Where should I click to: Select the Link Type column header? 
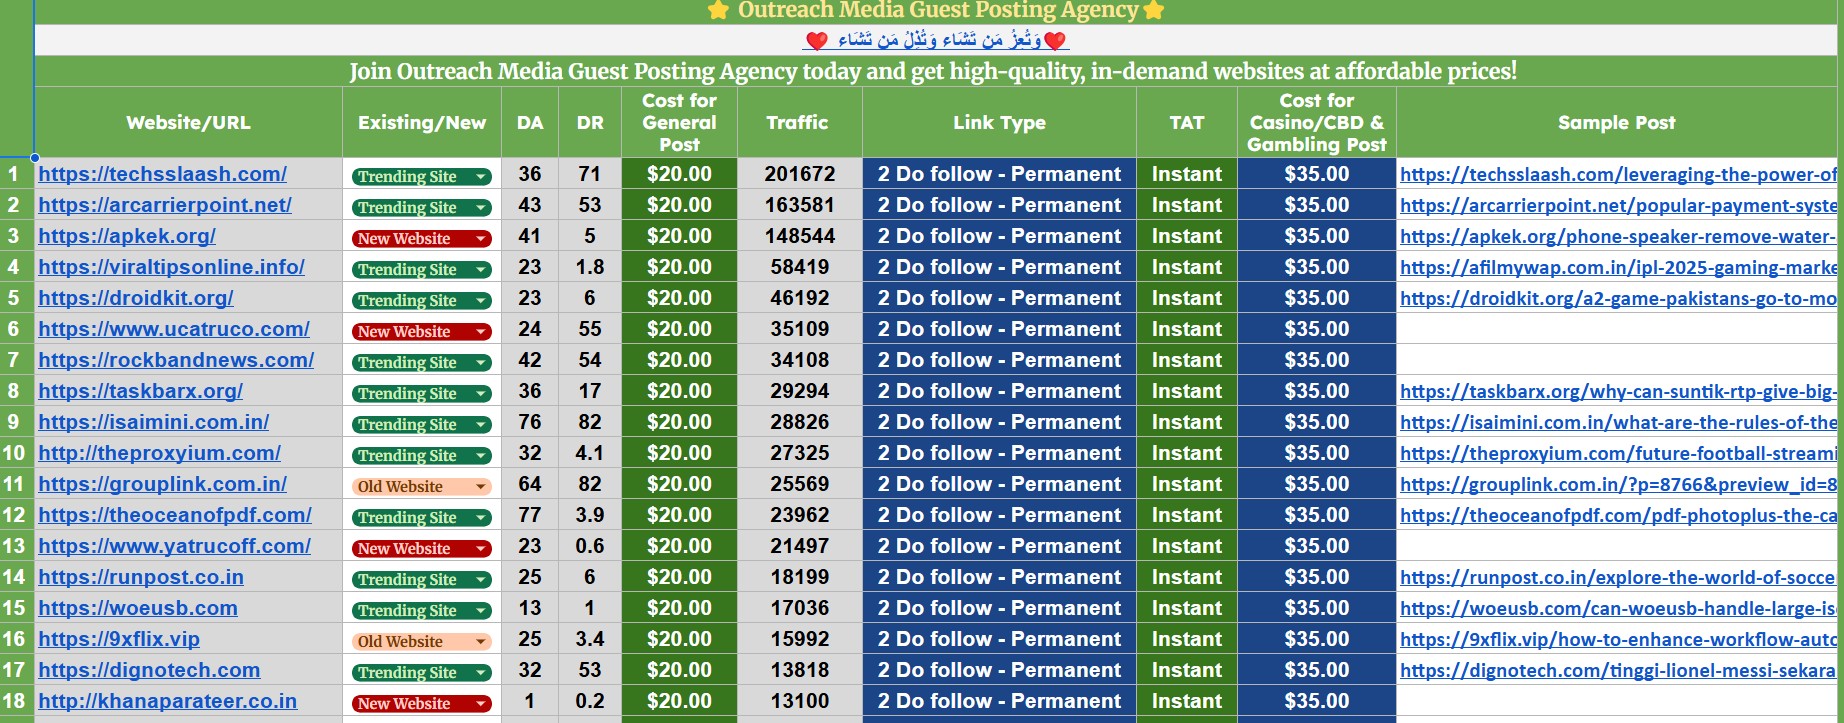999,122
